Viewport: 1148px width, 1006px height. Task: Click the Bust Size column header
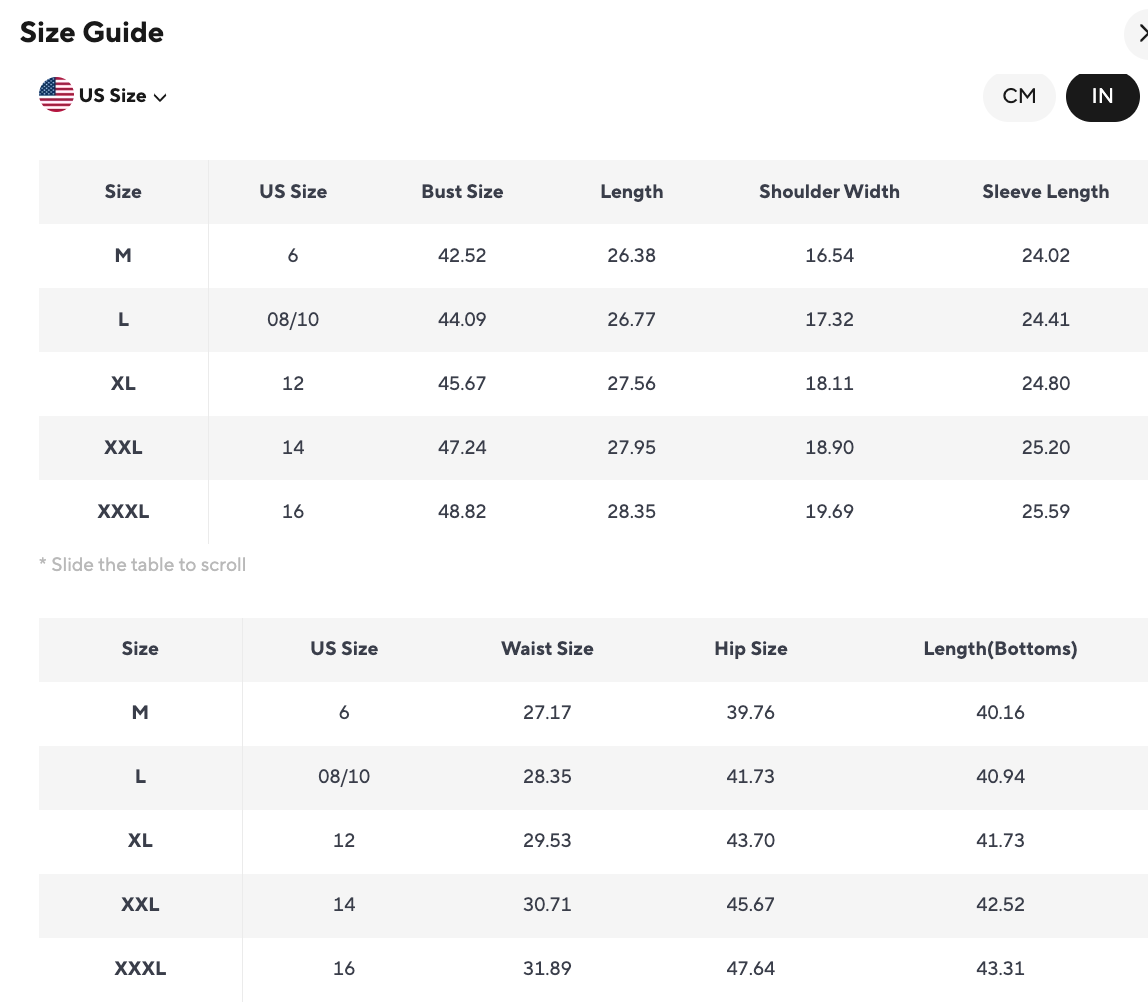click(462, 192)
